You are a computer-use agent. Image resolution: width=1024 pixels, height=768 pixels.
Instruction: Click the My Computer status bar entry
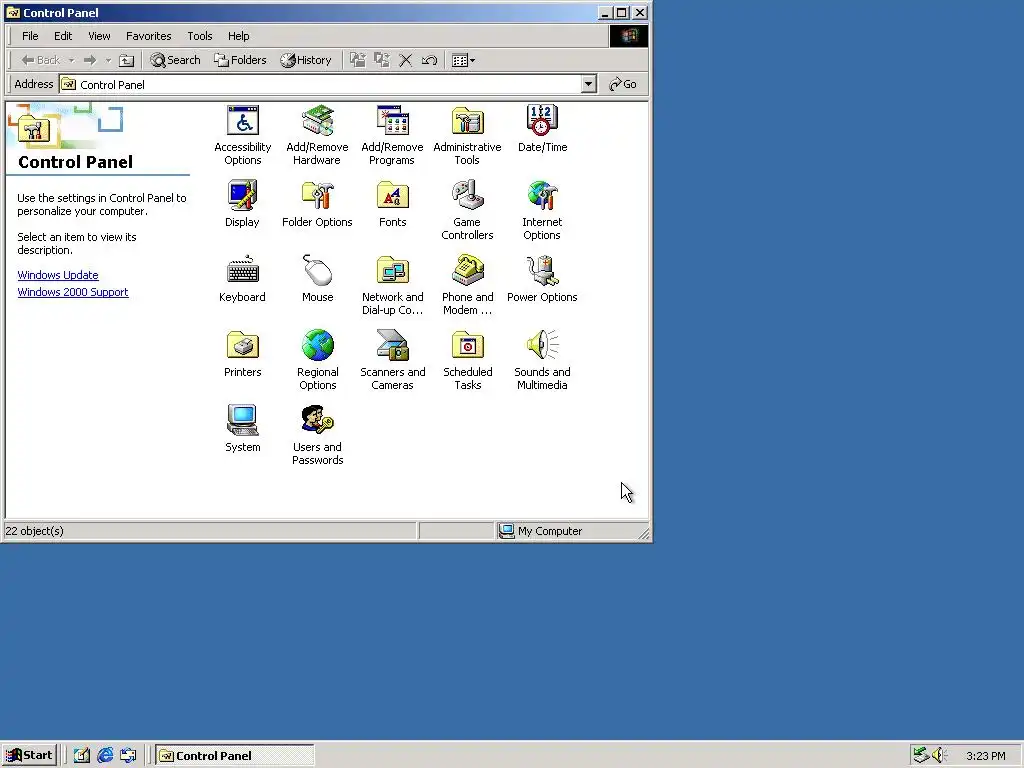(541, 531)
